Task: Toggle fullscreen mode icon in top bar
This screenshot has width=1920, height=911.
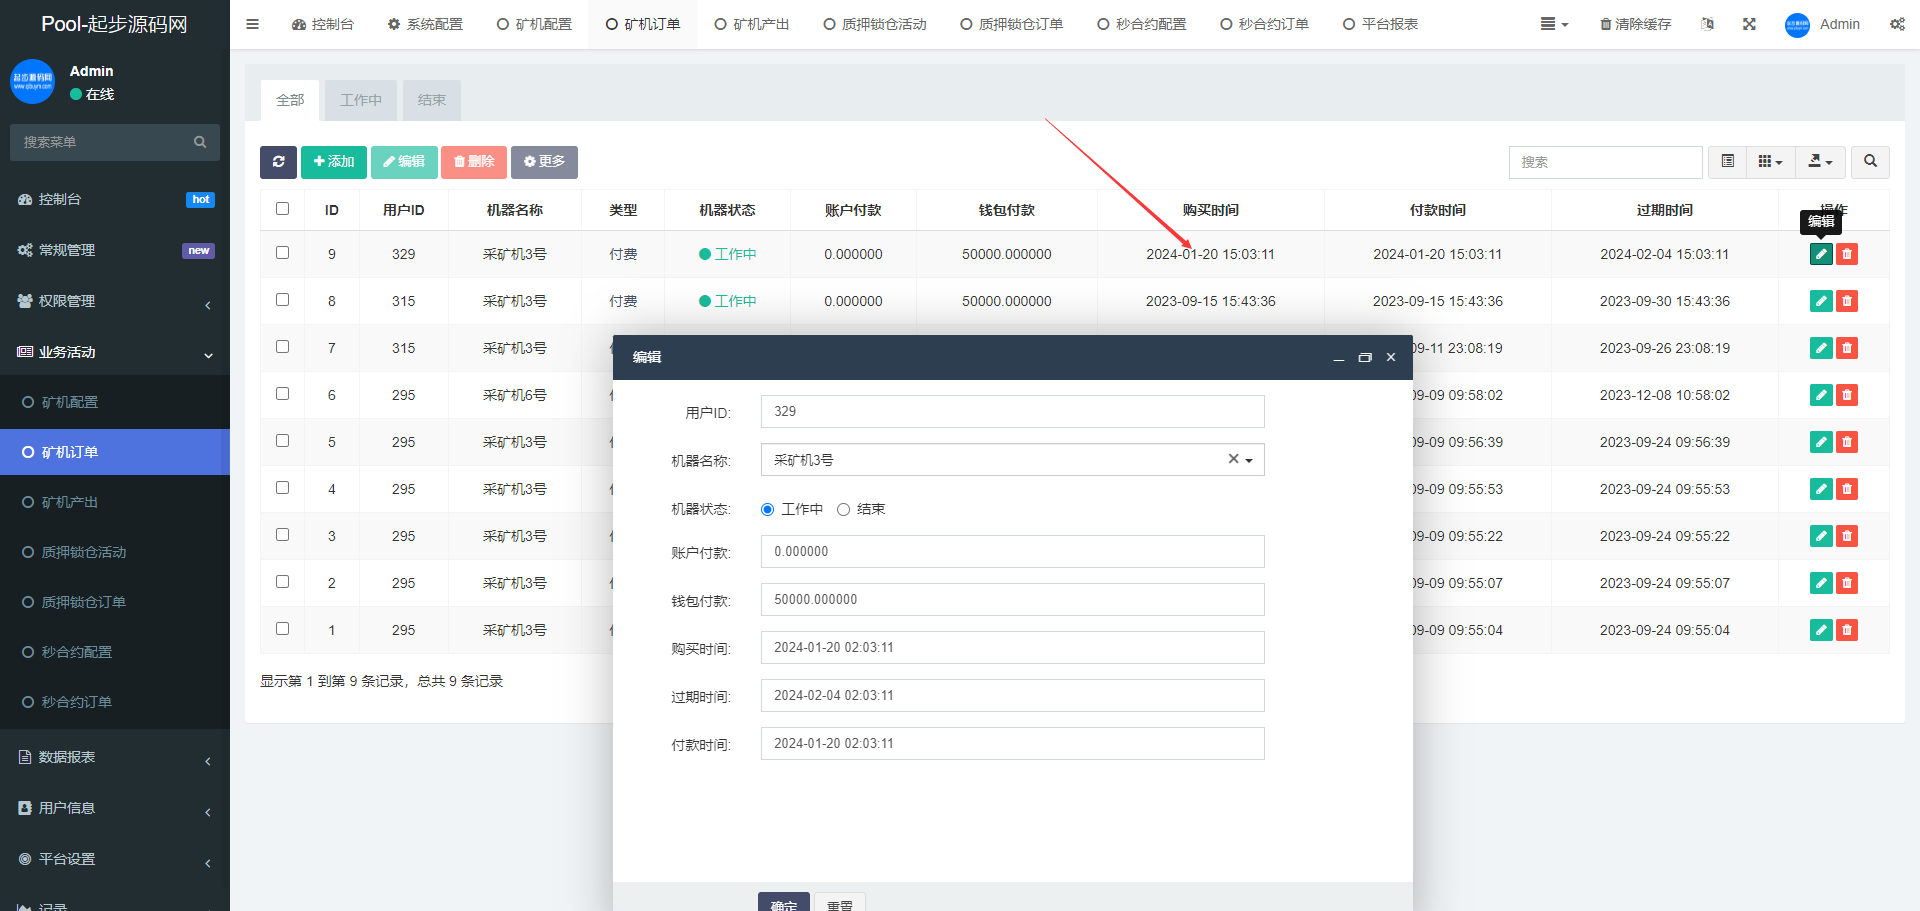Action: [1749, 24]
